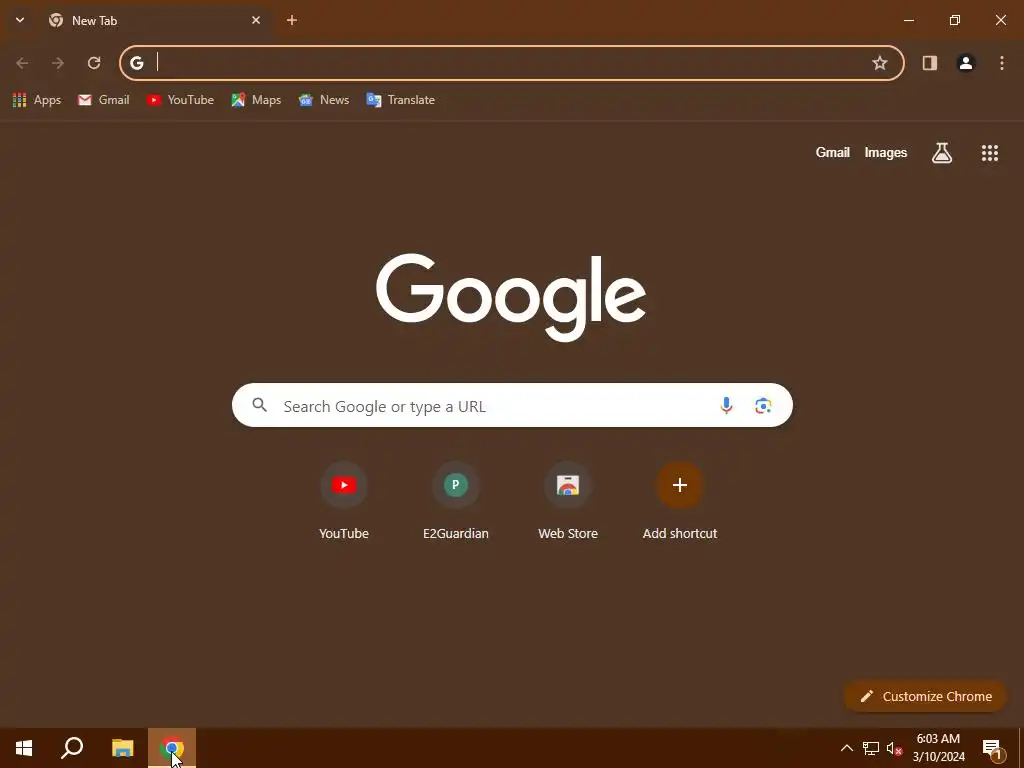
Task: Open File Explorer from the taskbar
Action: [x=122, y=748]
